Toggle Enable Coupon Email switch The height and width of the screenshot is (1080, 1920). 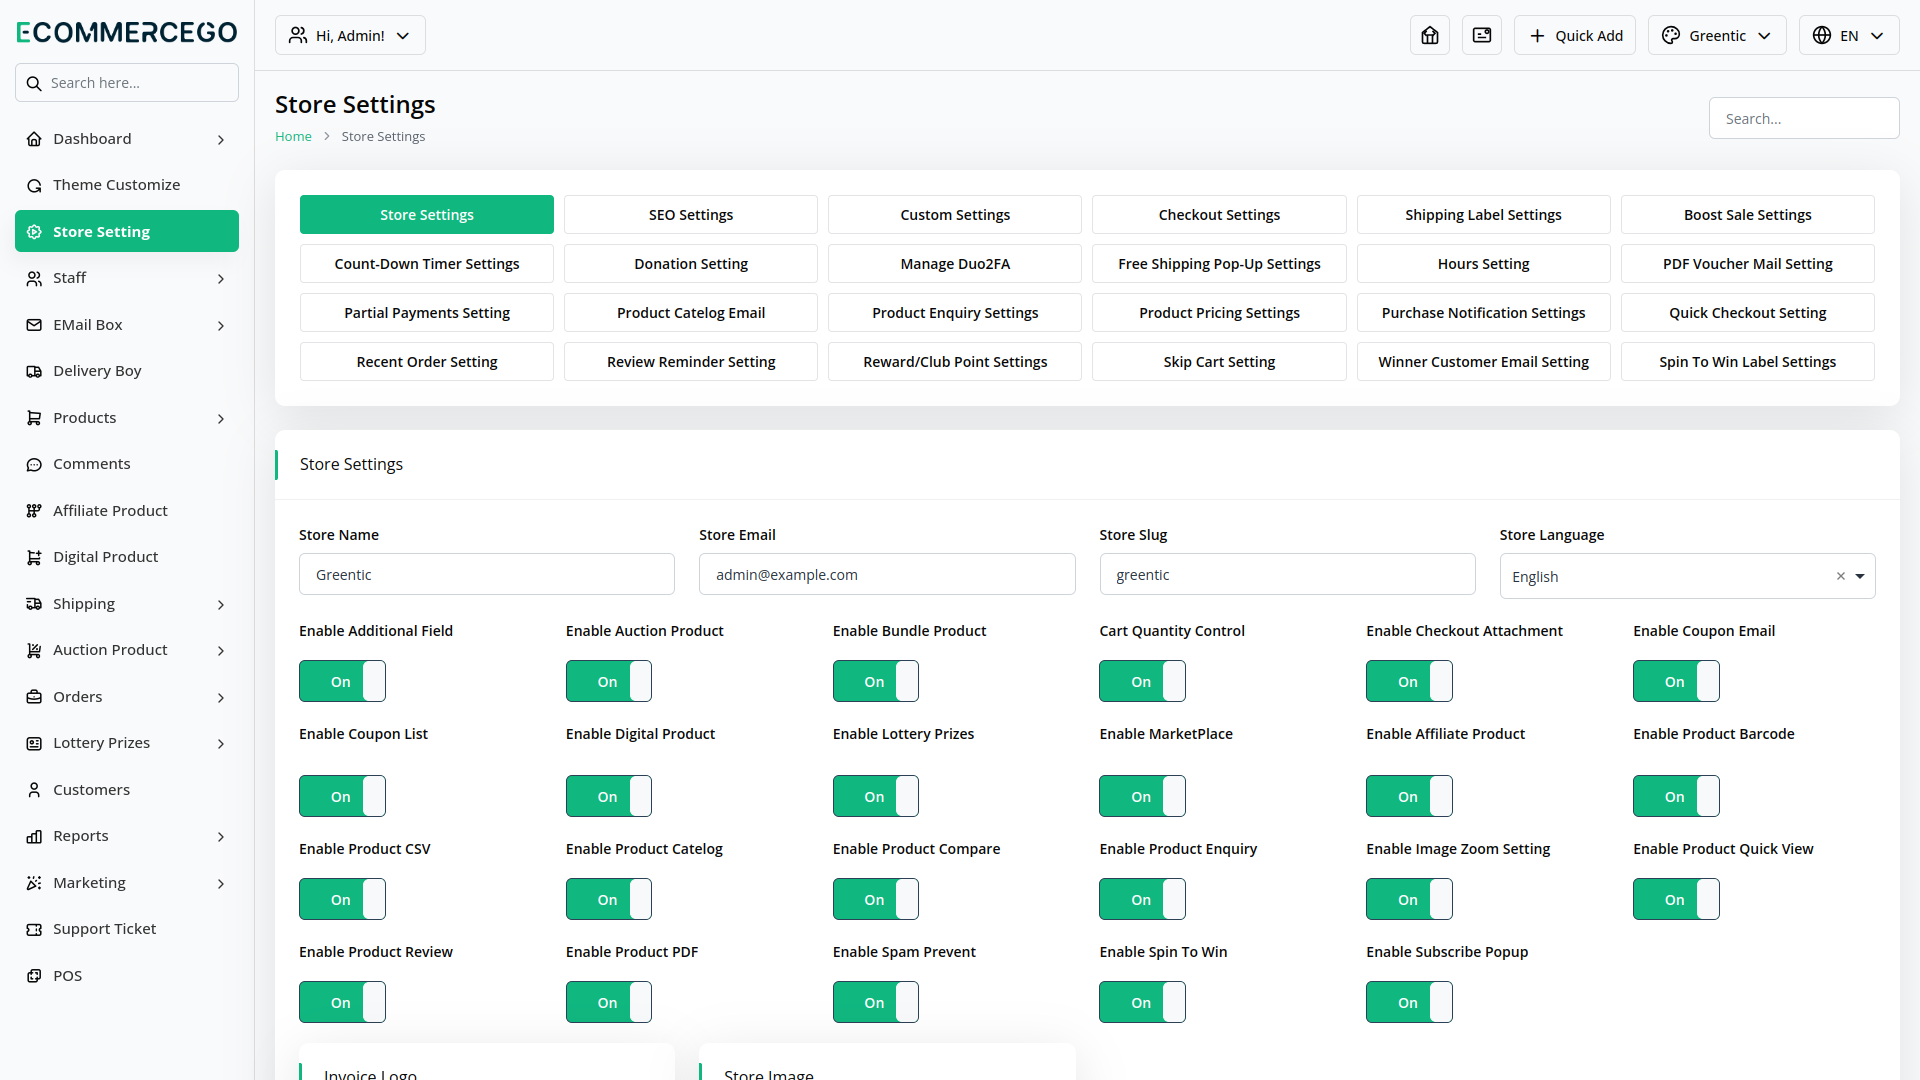1676,681
